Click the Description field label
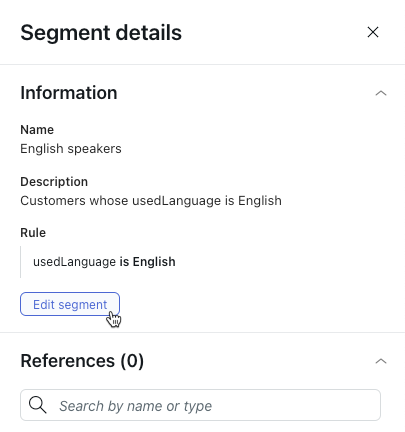Viewport: 405px width, 432px height. pos(54,182)
